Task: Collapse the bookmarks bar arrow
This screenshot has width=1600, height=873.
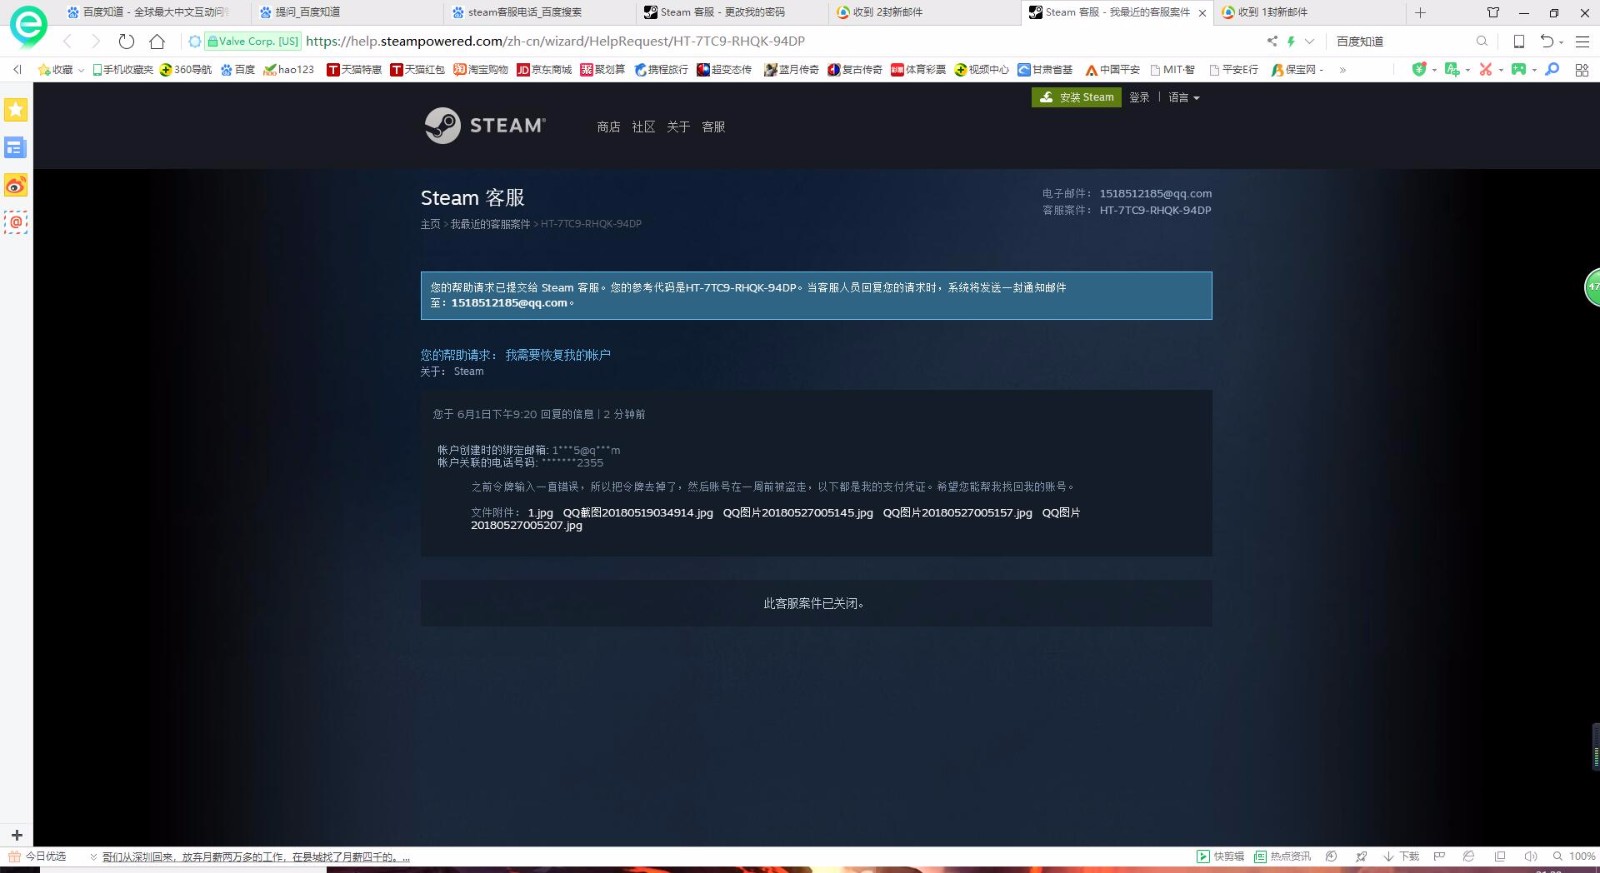Action: tap(17, 69)
